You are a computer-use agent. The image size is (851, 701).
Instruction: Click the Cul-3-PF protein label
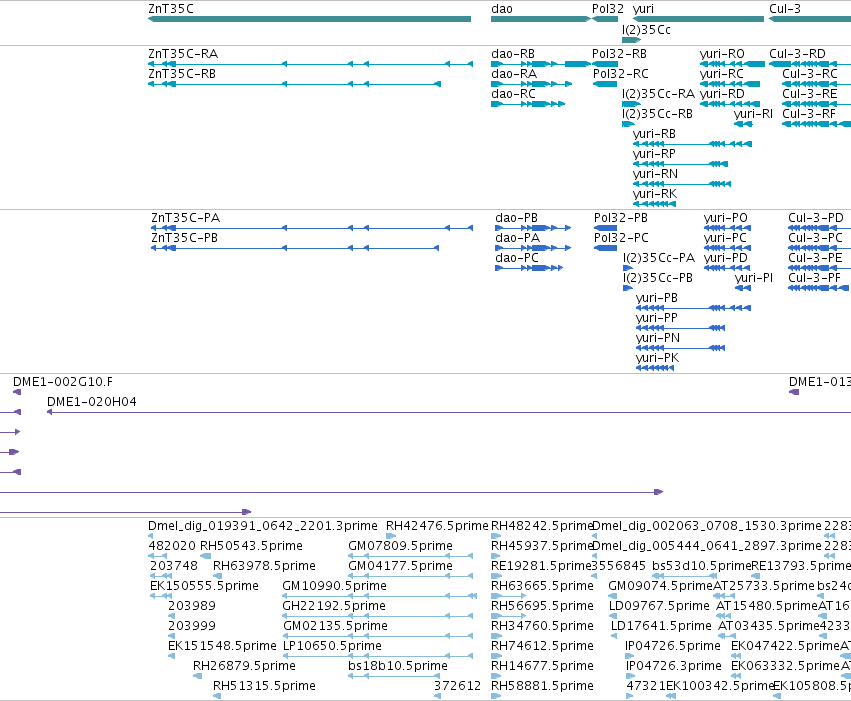[x=814, y=278]
